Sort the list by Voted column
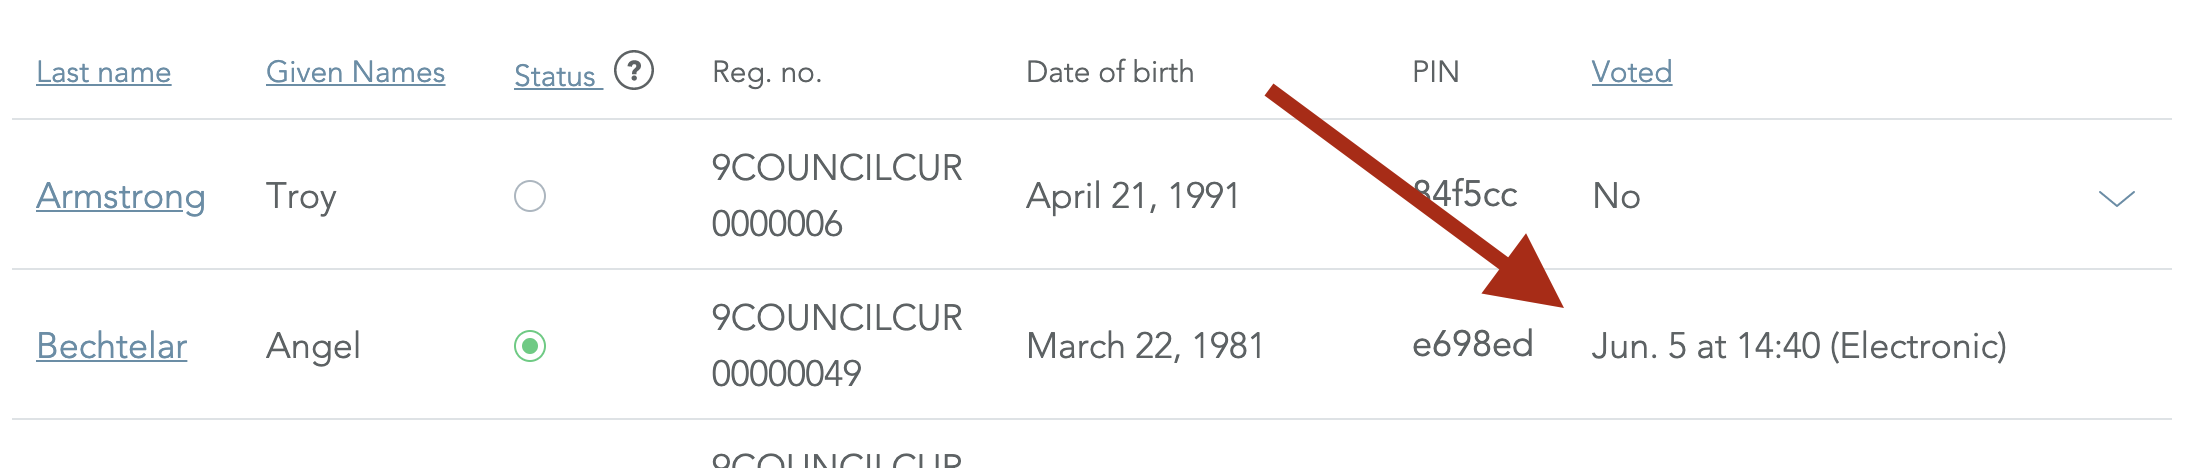This screenshot has height=468, width=2202. point(1632,72)
